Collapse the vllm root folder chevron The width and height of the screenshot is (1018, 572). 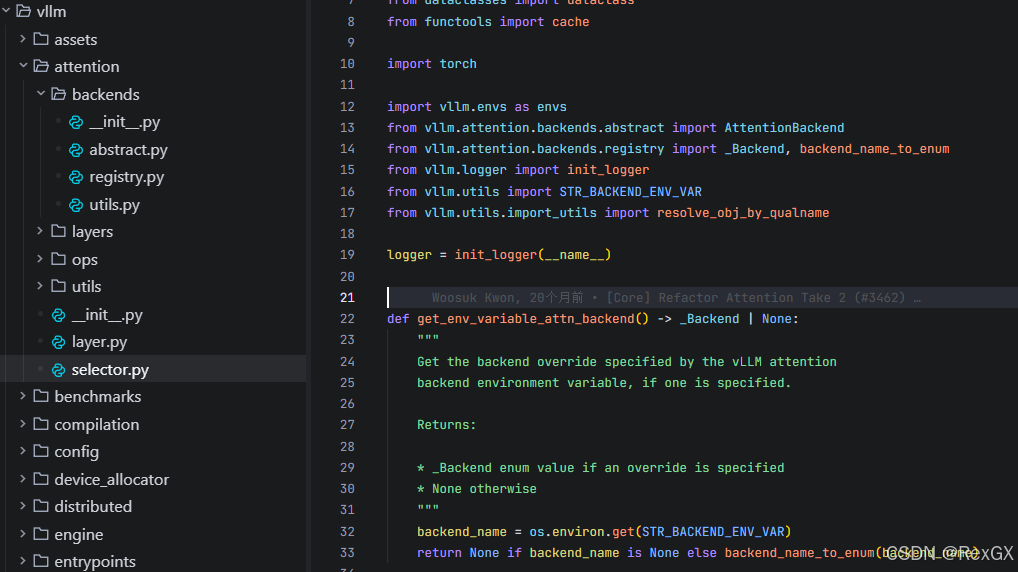[6, 11]
